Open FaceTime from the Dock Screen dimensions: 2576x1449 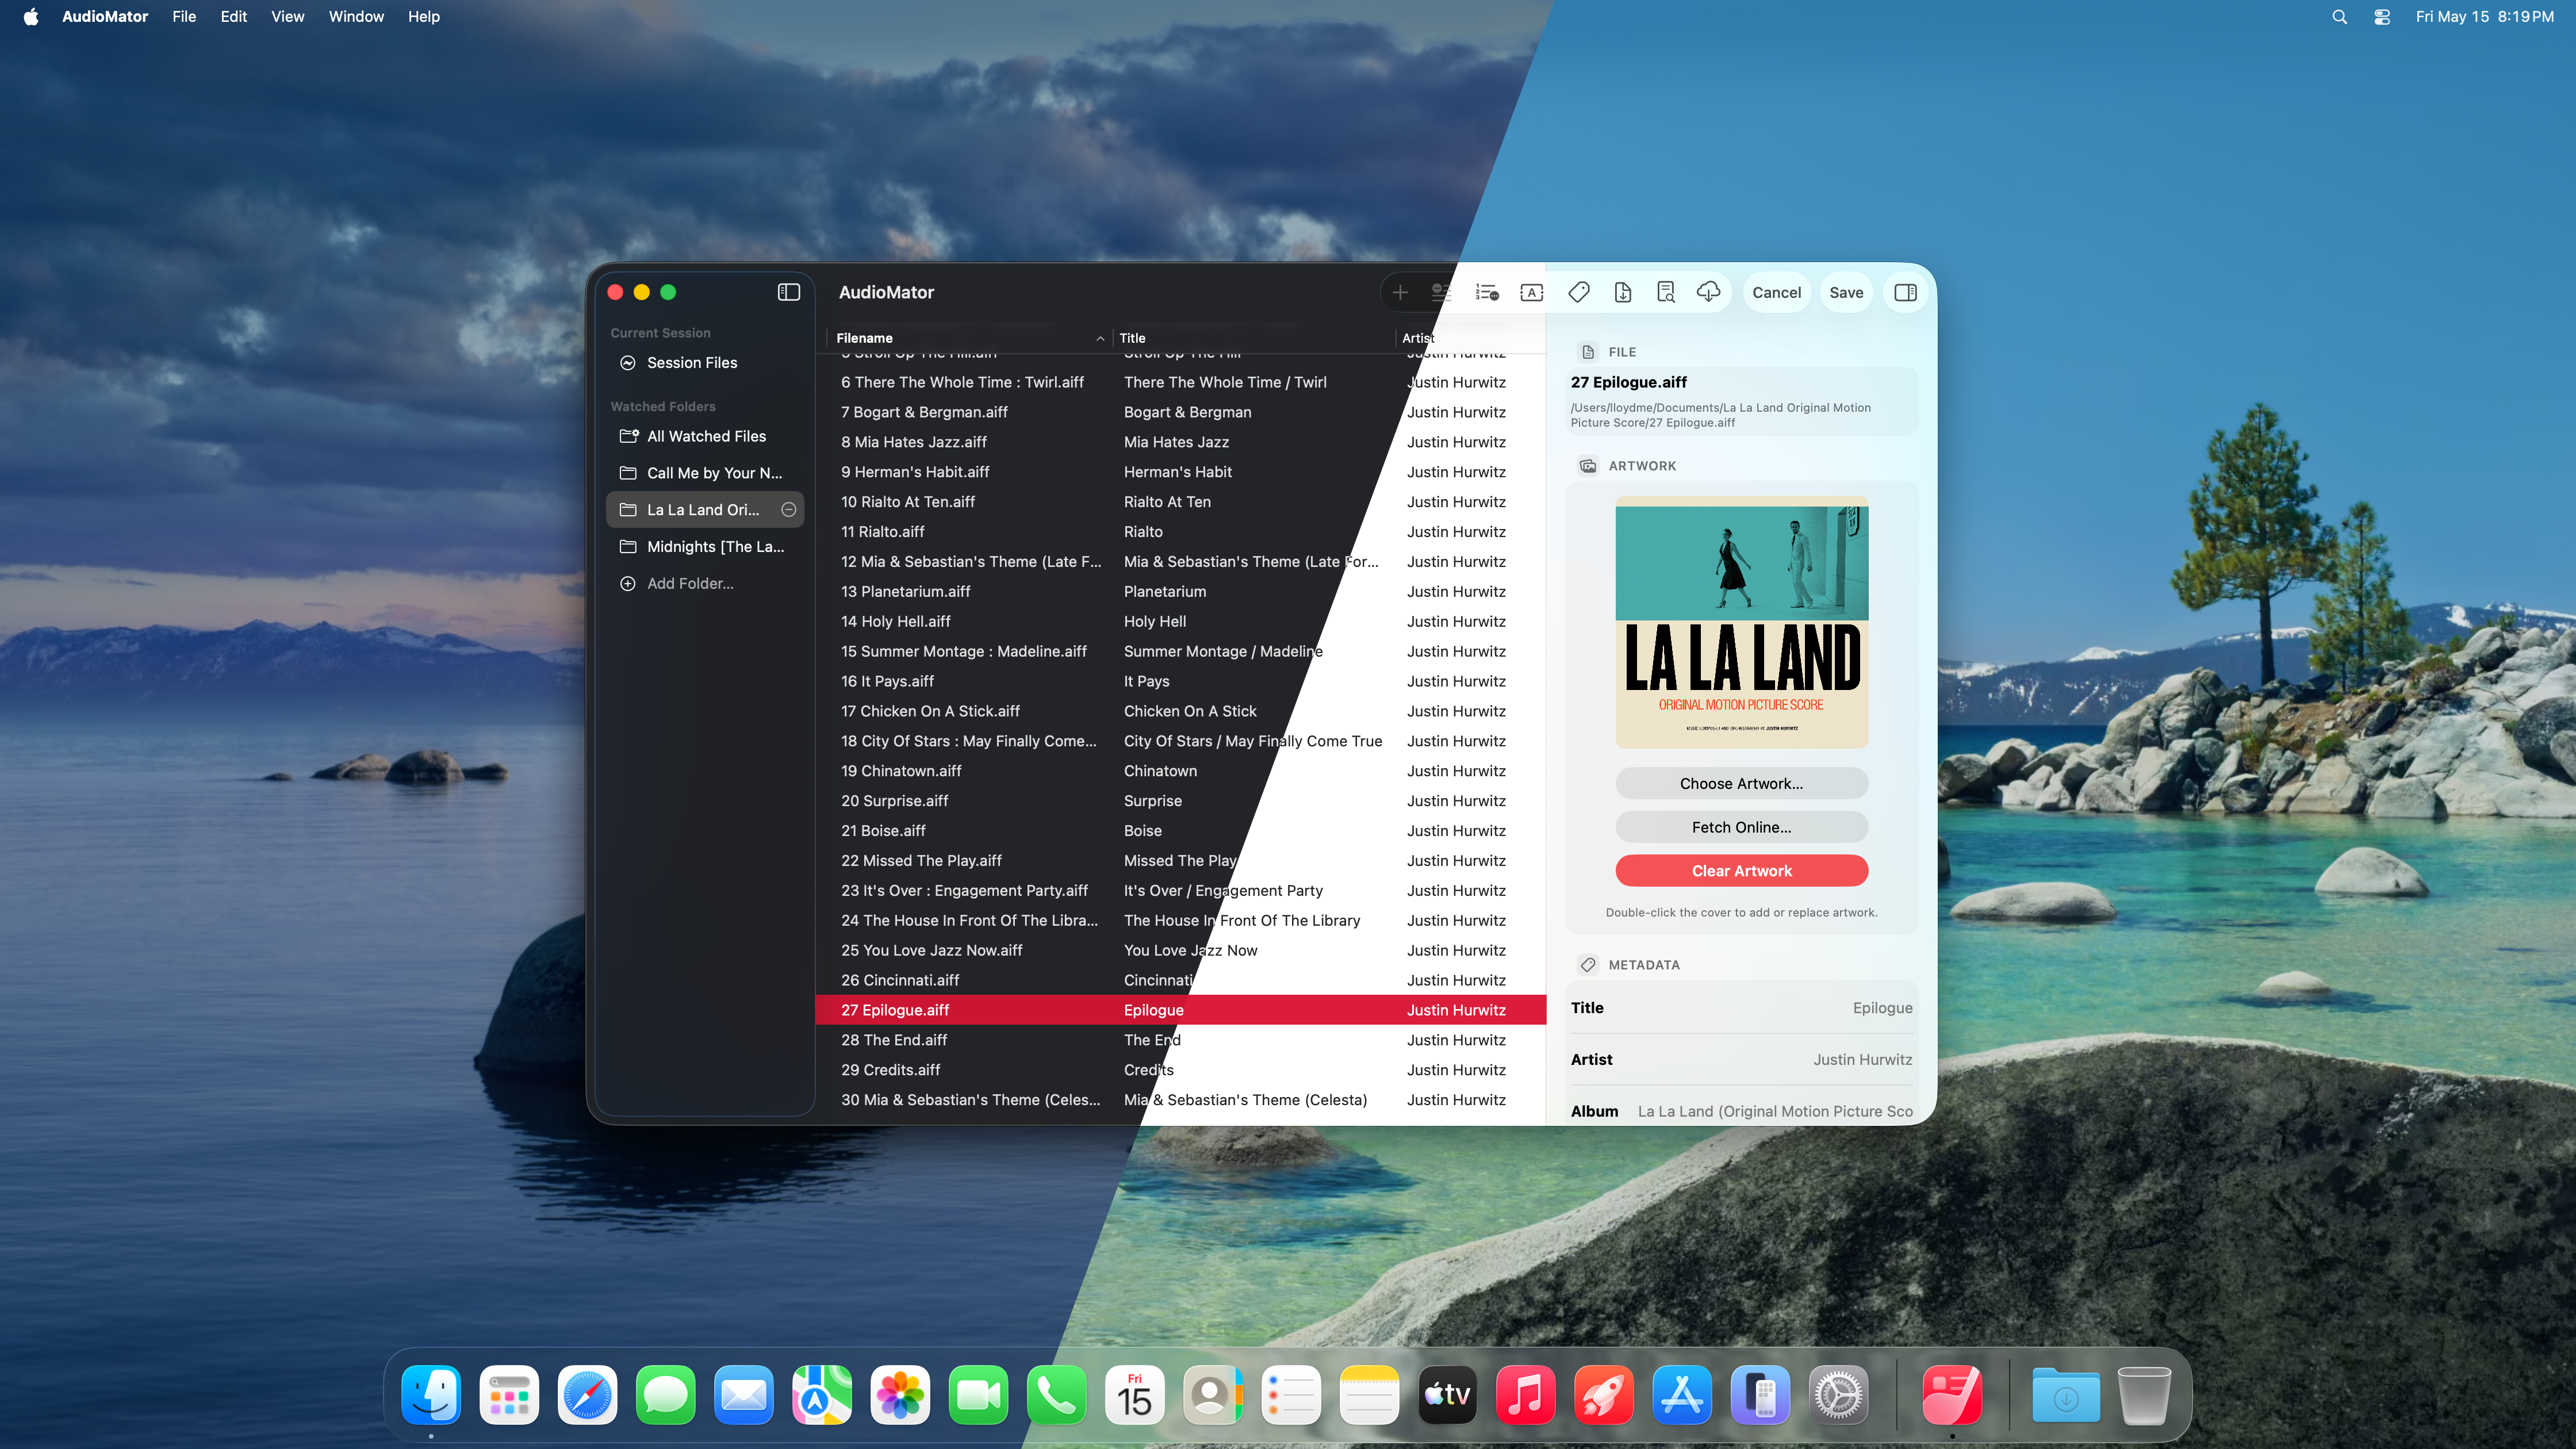(978, 1394)
